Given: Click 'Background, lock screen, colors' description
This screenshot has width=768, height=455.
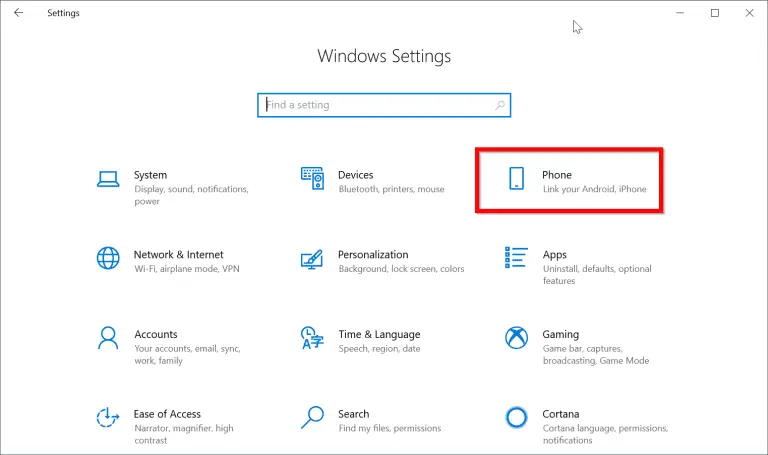Looking at the screenshot, I should (x=401, y=269).
